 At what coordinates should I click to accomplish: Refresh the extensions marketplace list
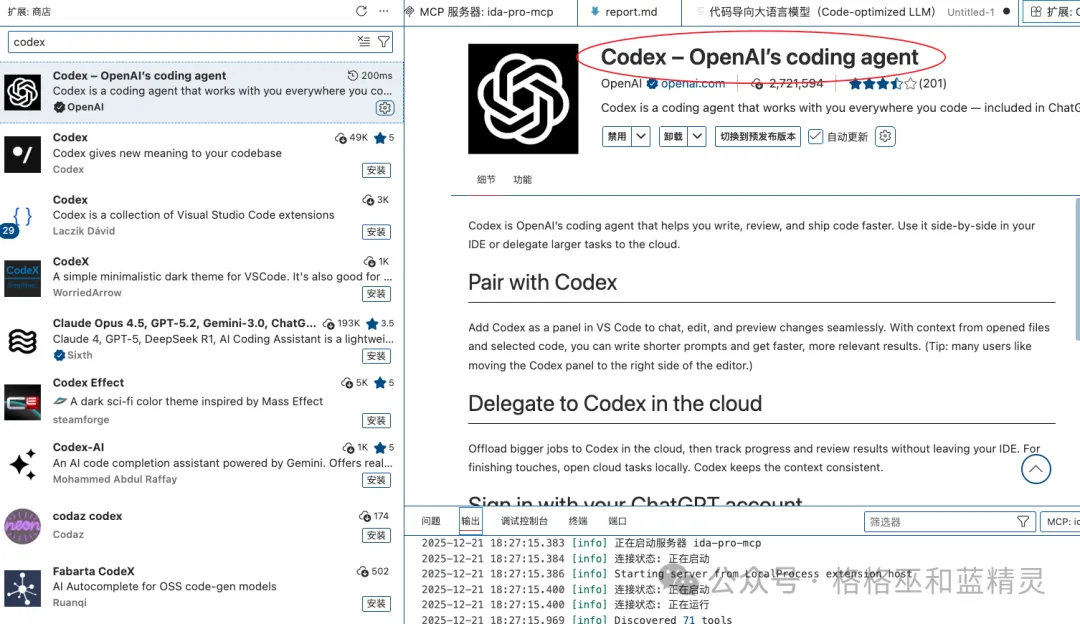[361, 11]
